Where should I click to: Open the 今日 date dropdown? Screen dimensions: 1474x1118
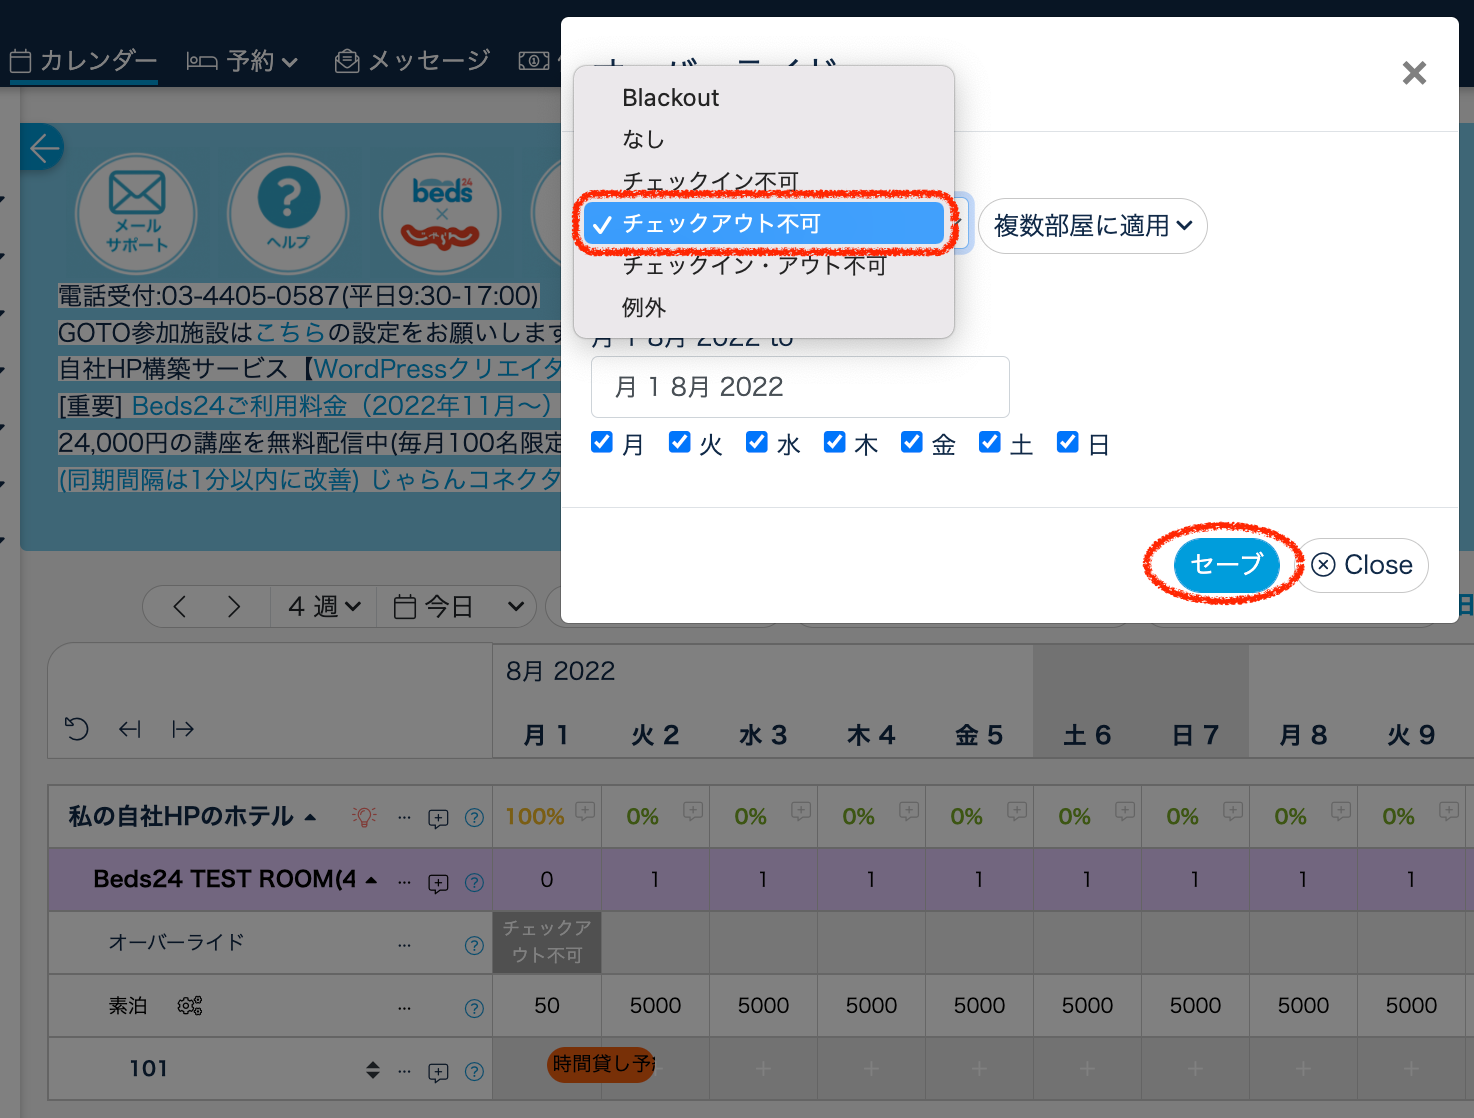click(457, 607)
